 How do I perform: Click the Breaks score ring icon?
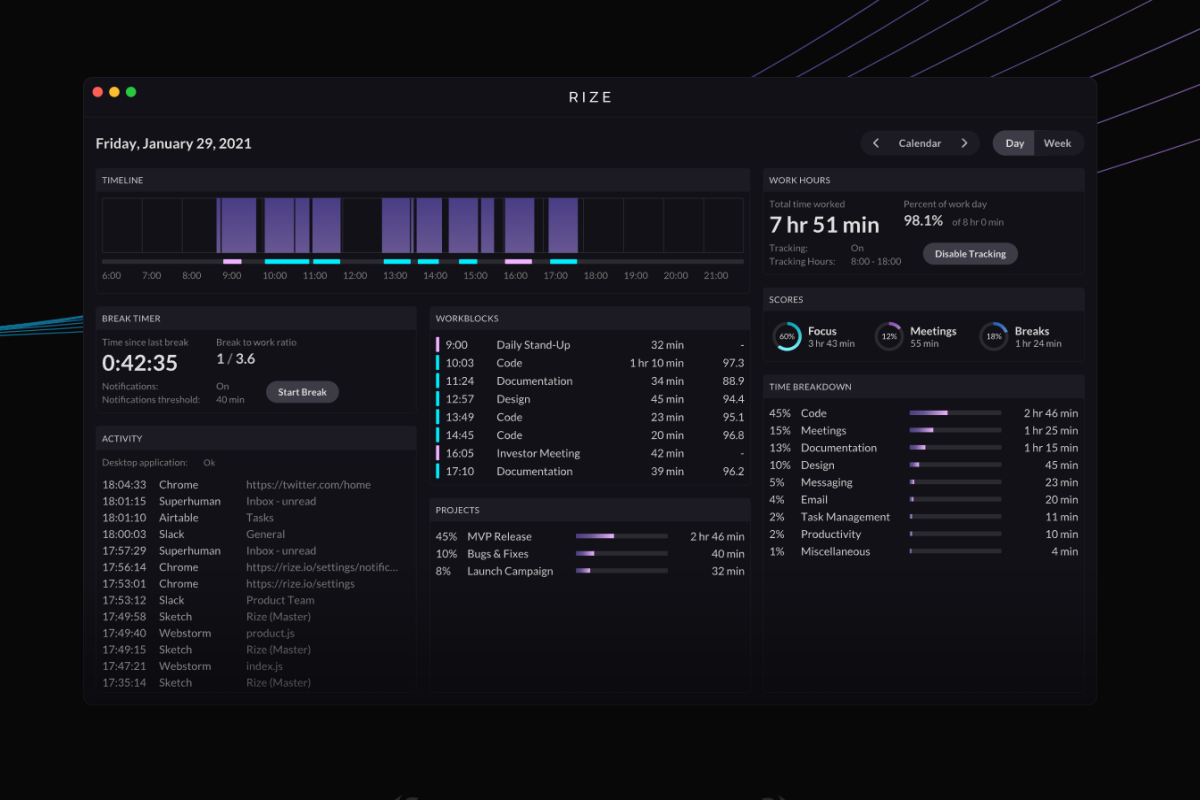[993, 337]
